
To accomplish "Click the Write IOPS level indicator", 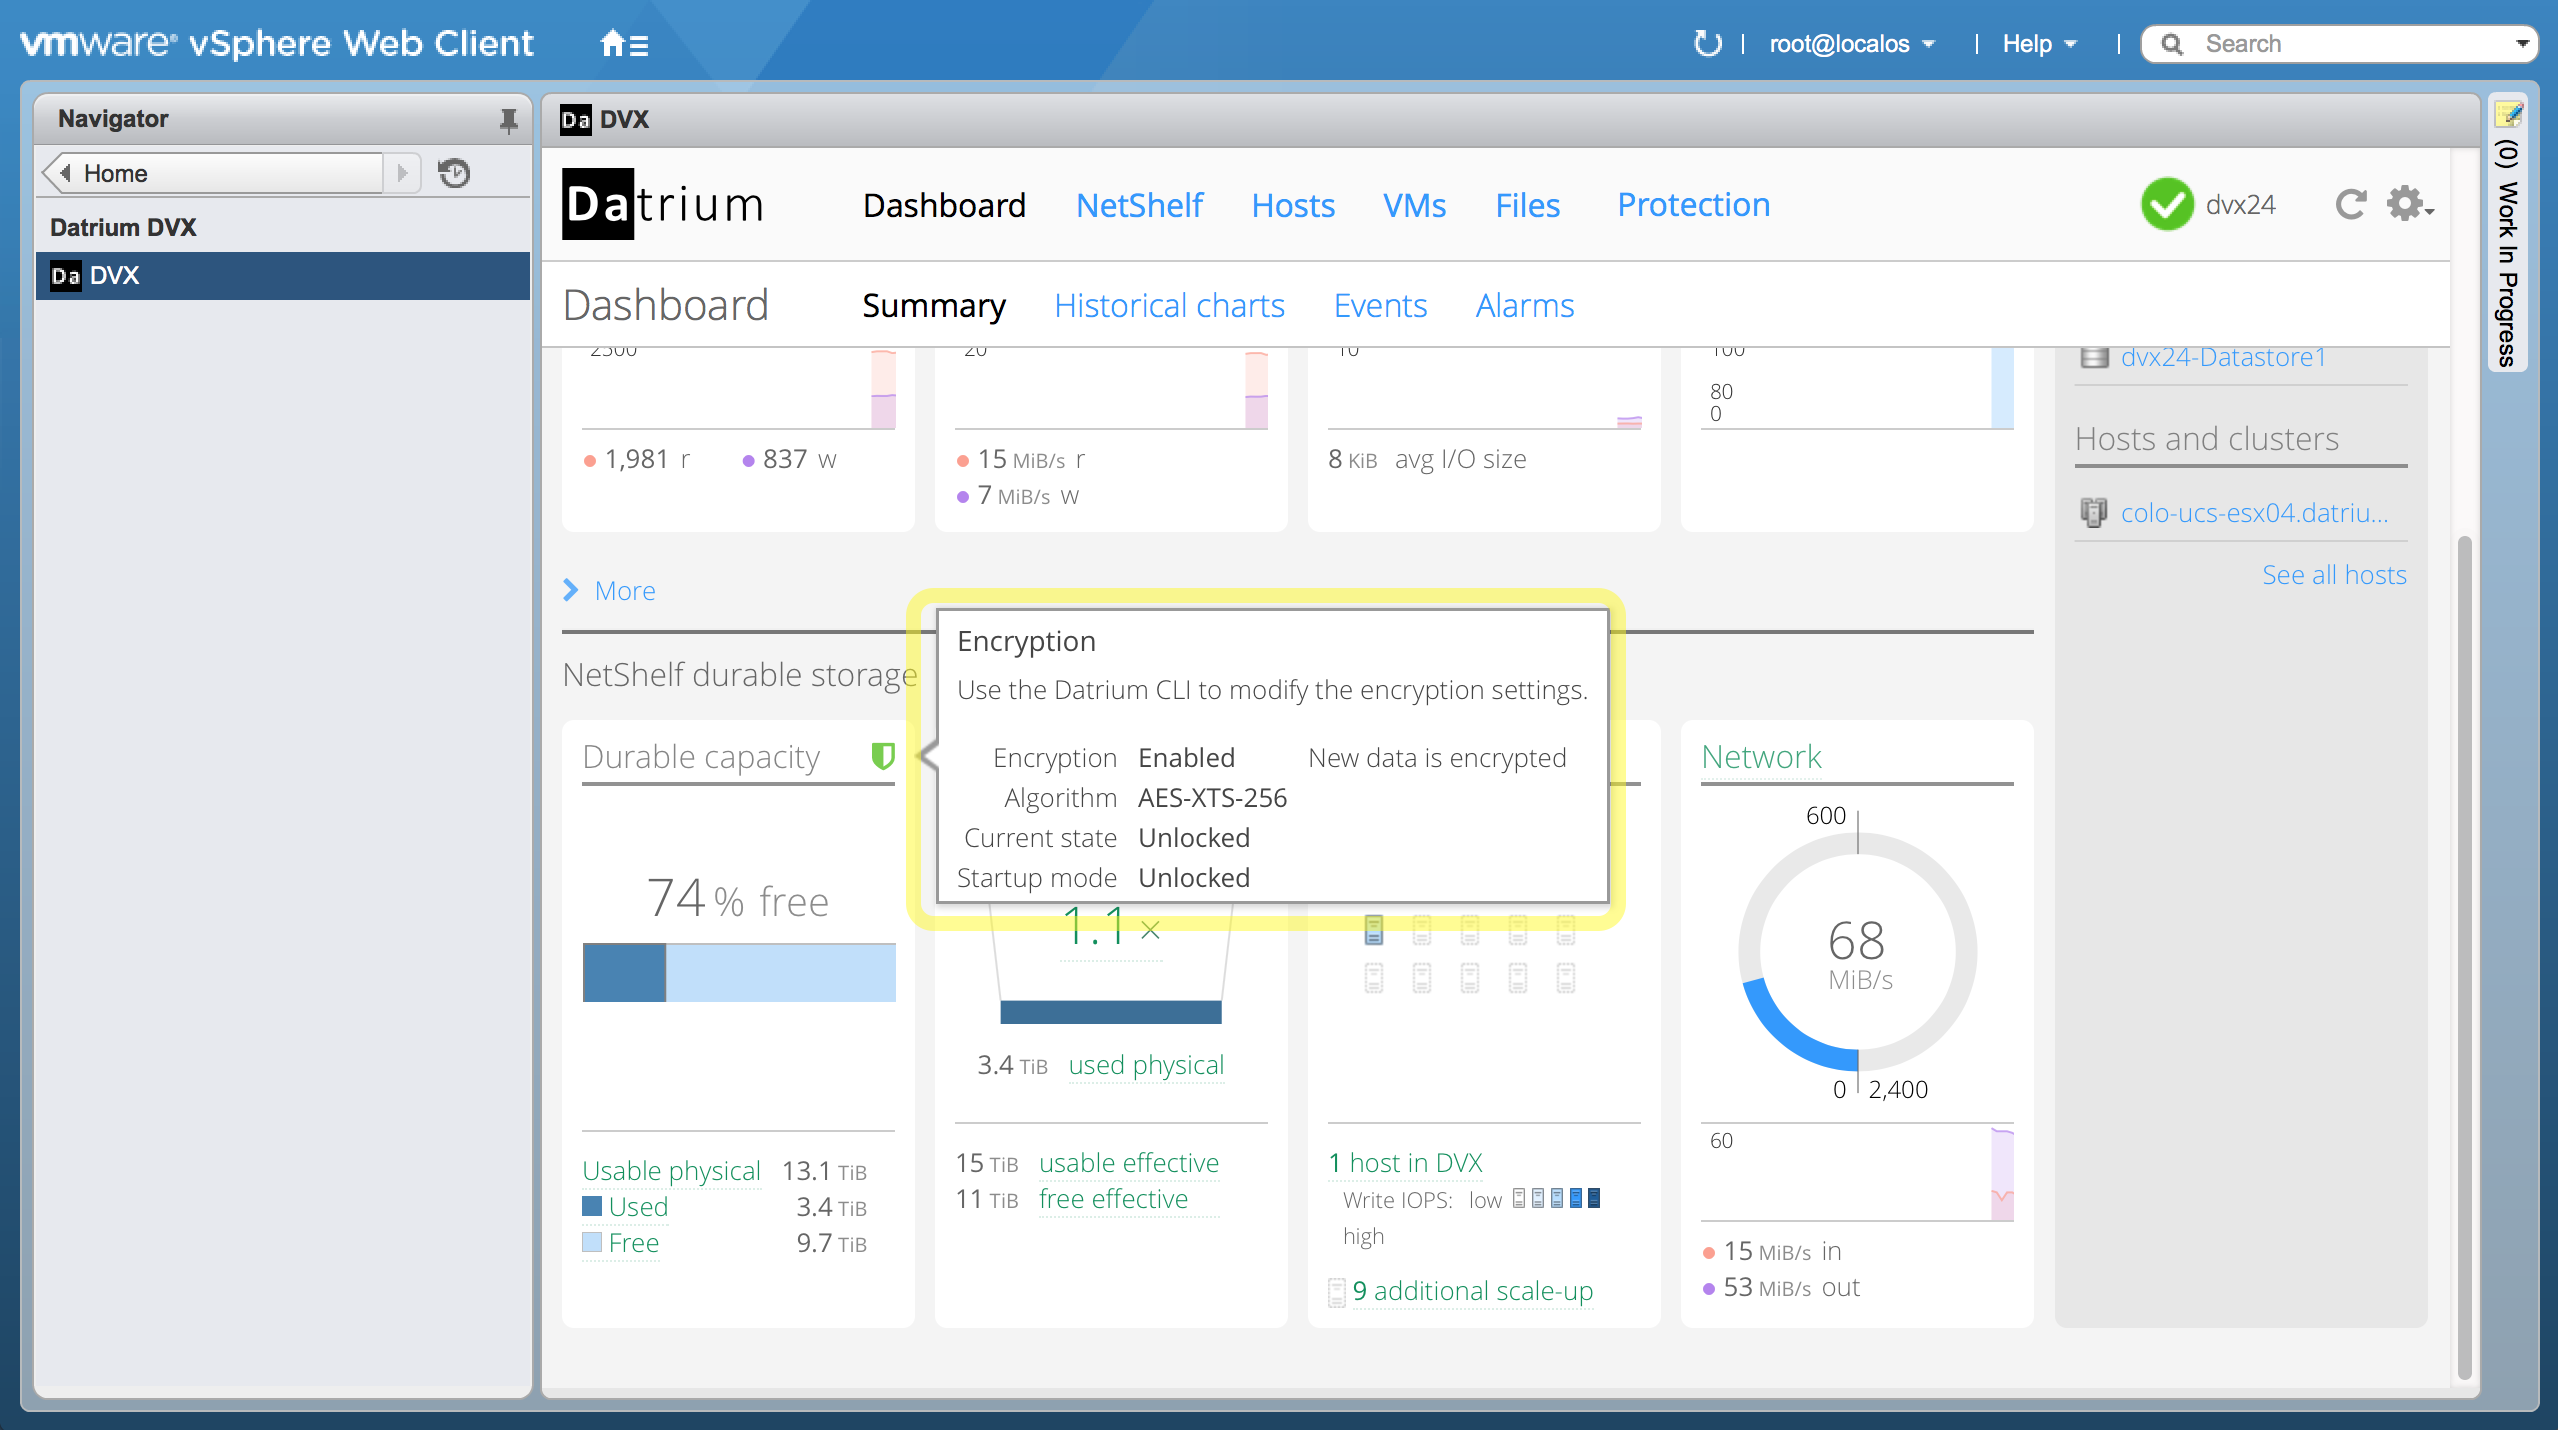I will 1556,1198.
